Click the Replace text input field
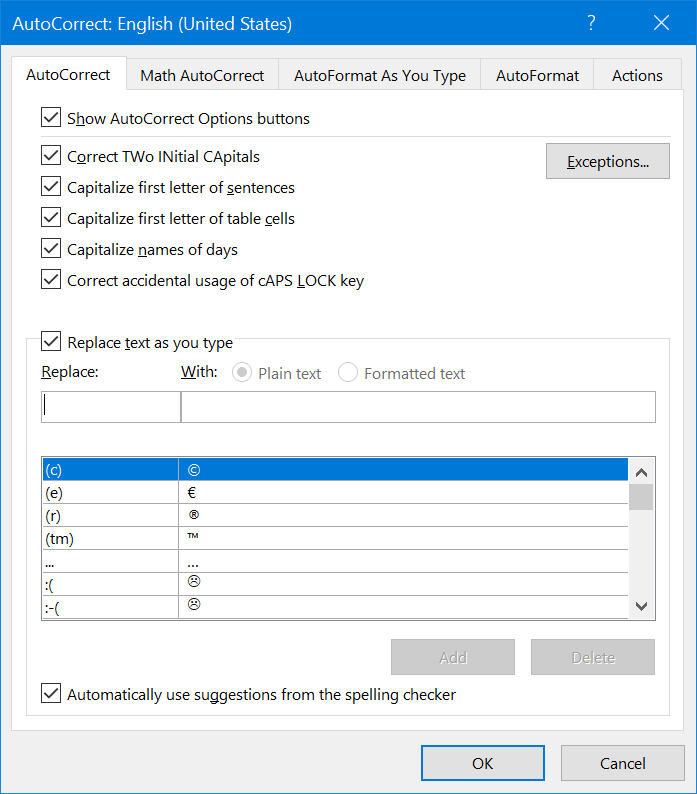This screenshot has width=697, height=794. click(x=110, y=407)
